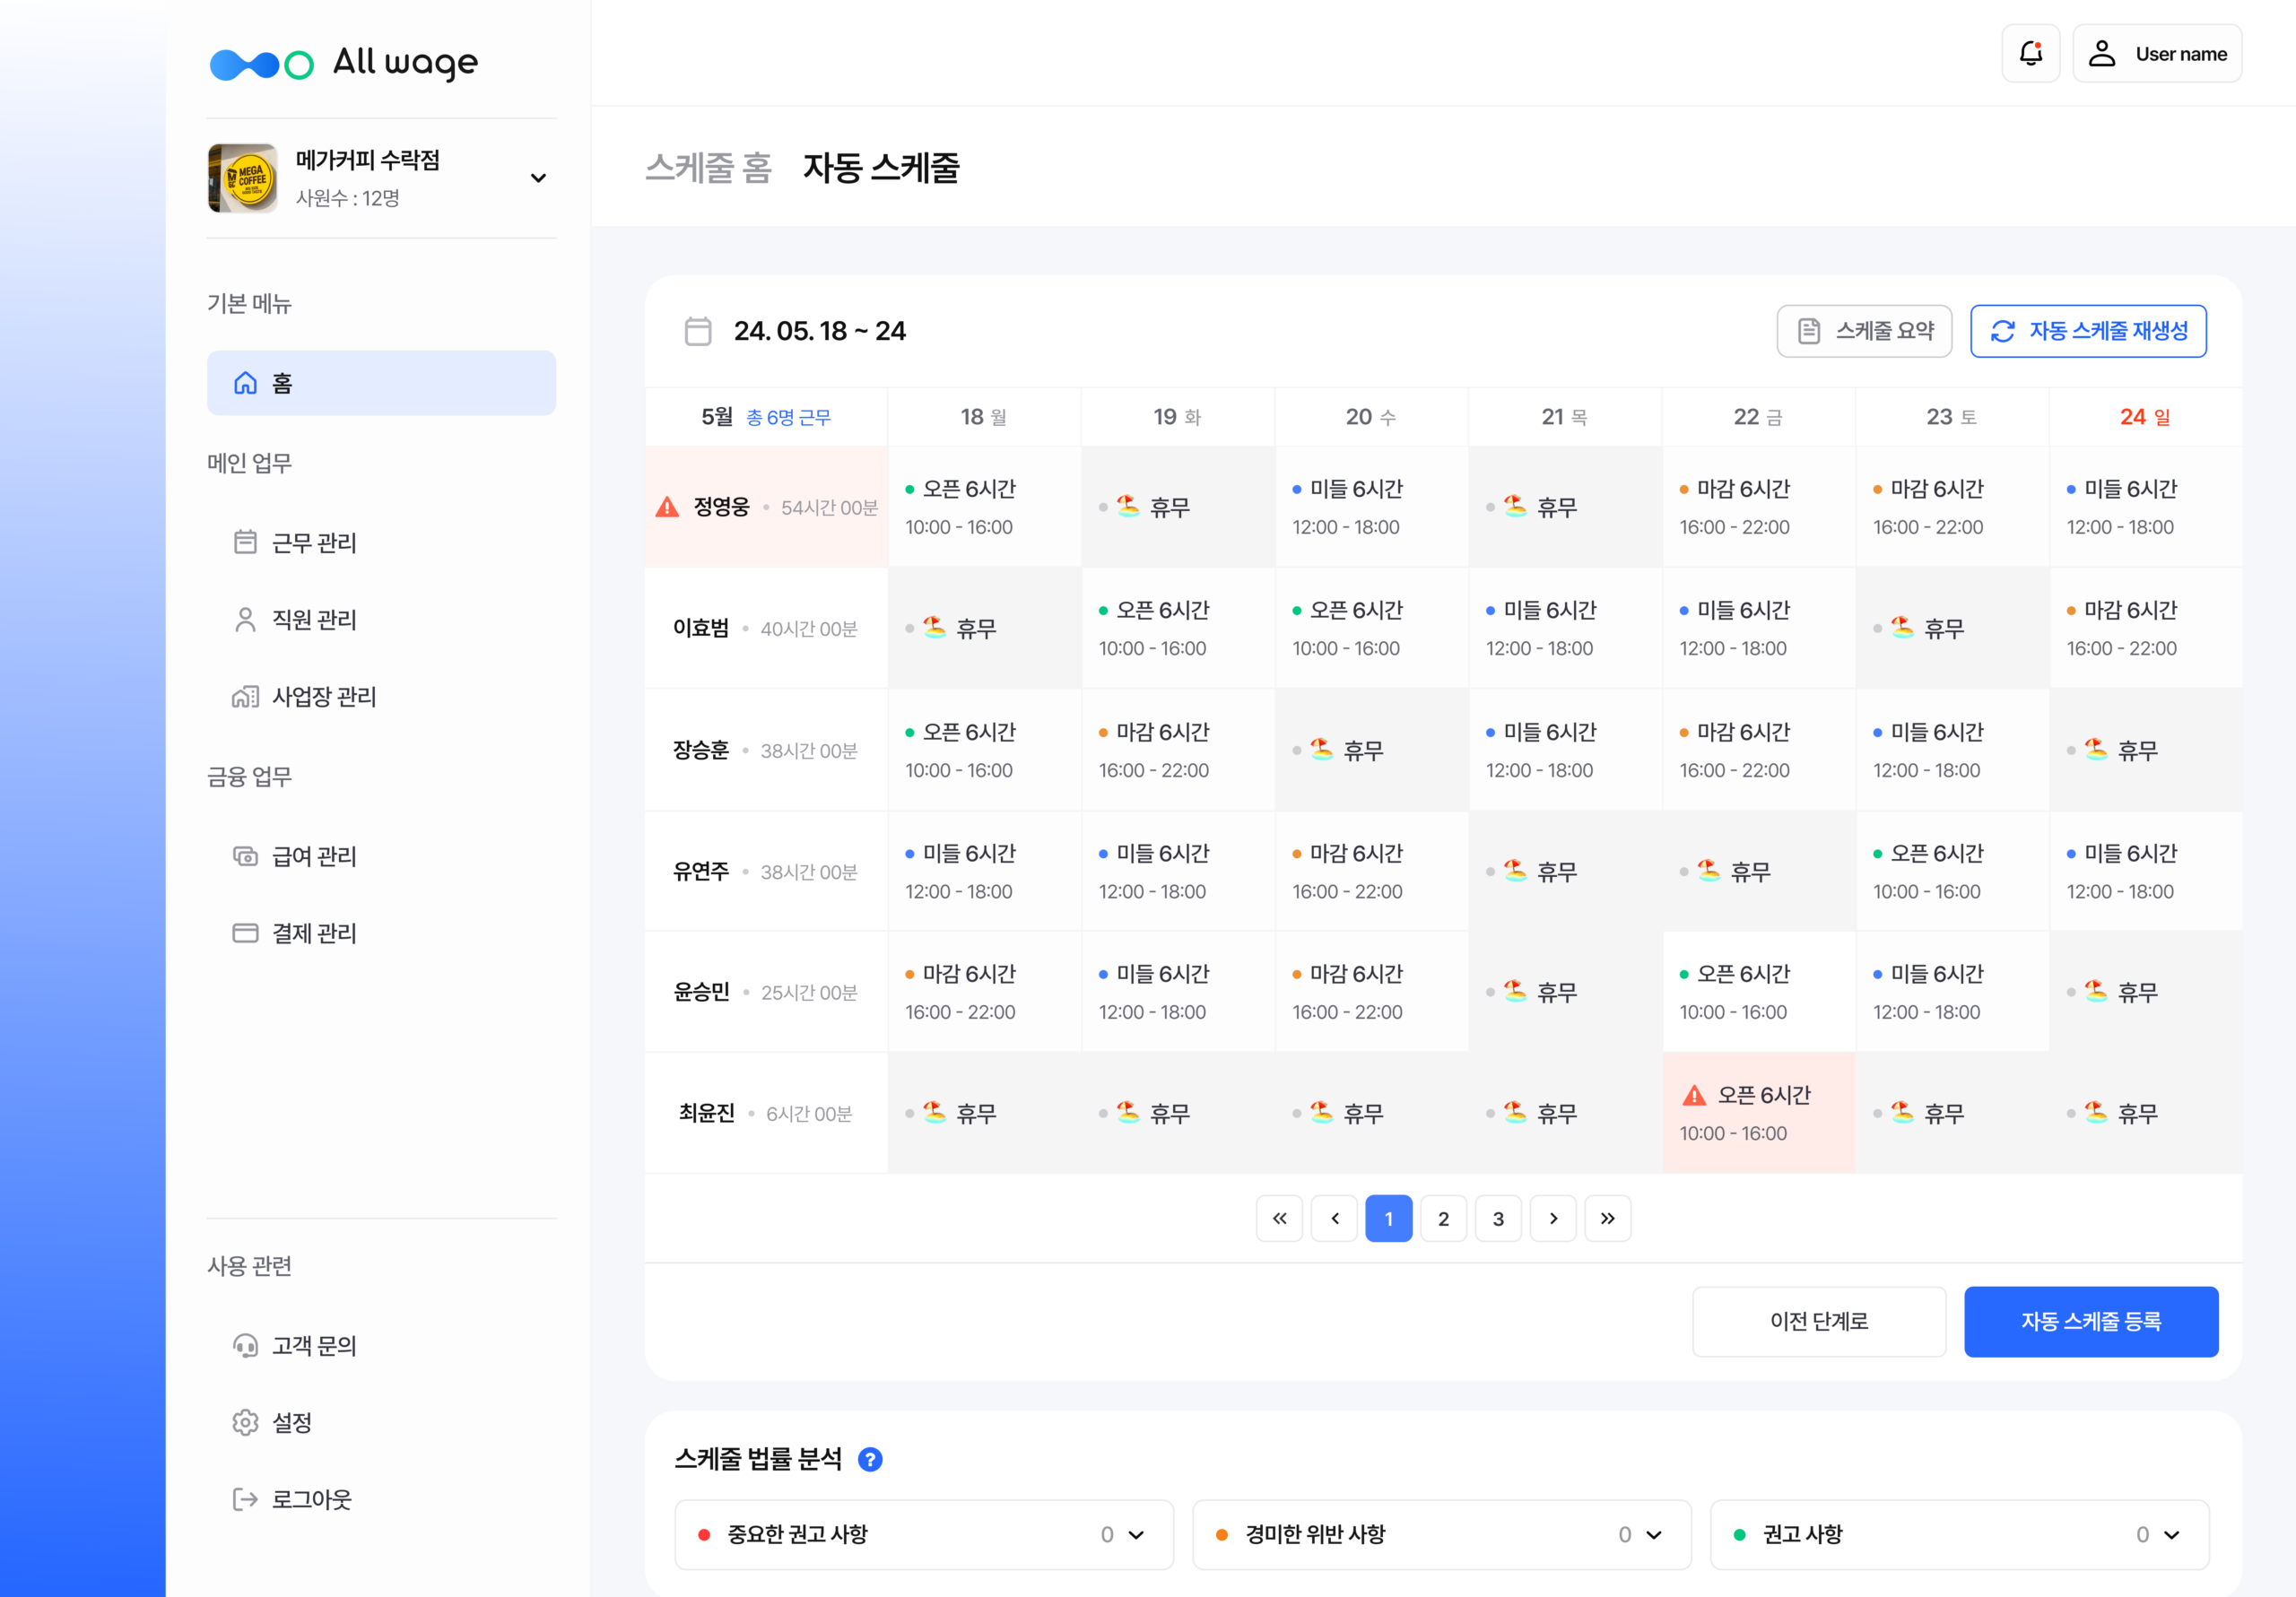Open 근무 관리 from the sidebar

click(x=314, y=543)
